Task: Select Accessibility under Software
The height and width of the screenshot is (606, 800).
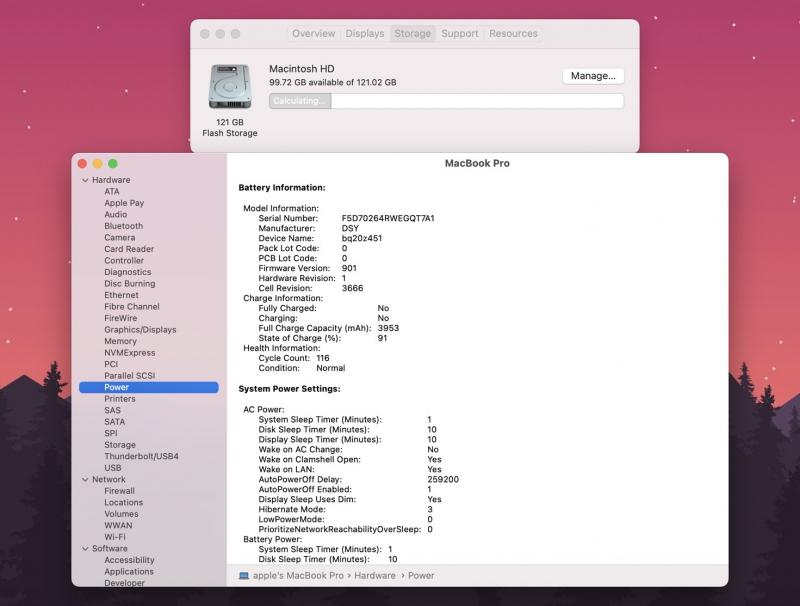Action: 129,560
